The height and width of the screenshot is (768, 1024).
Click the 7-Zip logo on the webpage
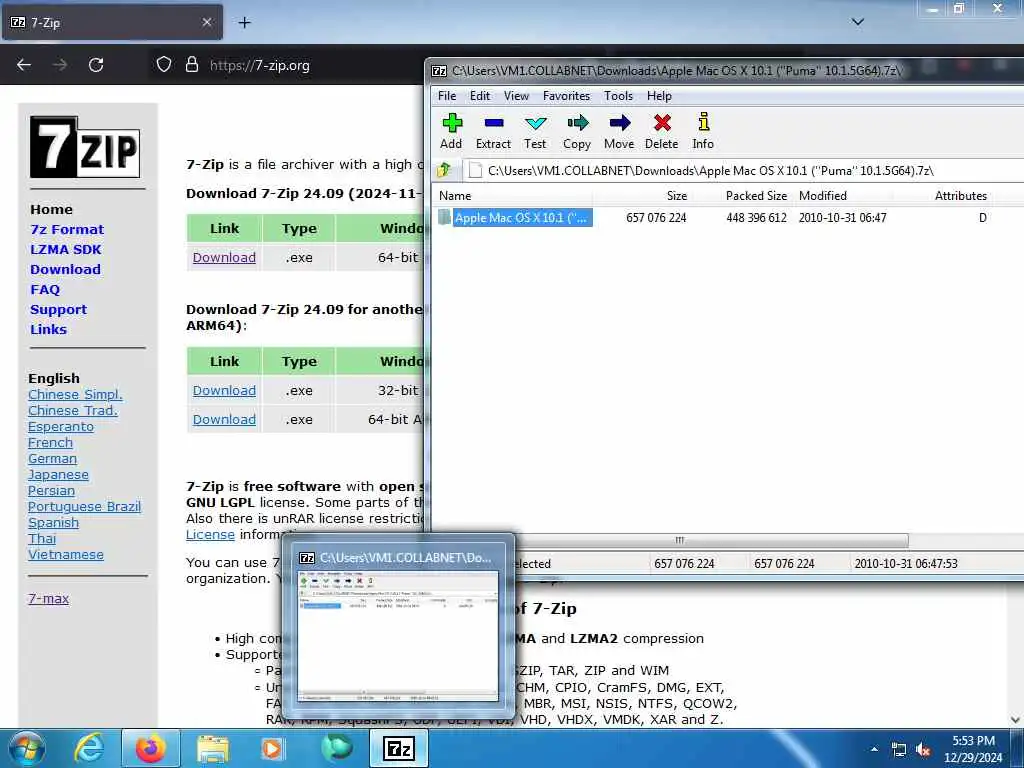pyautogui.click(x=85, y=147)
